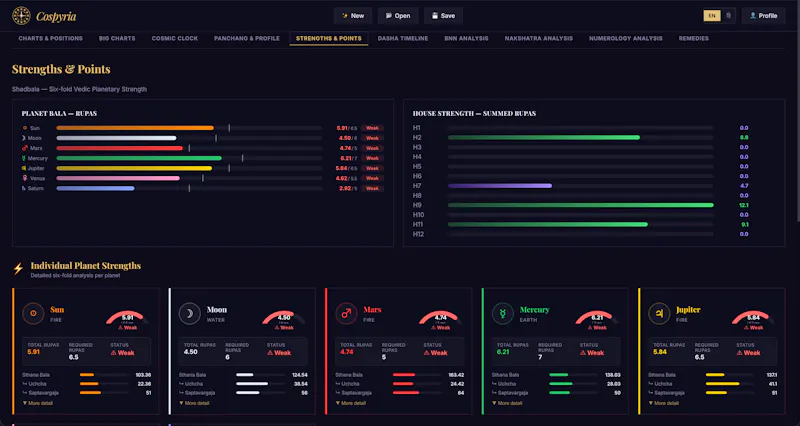
Task: Click the warning Weak status in Sun card stats
Action: point(122,353)
